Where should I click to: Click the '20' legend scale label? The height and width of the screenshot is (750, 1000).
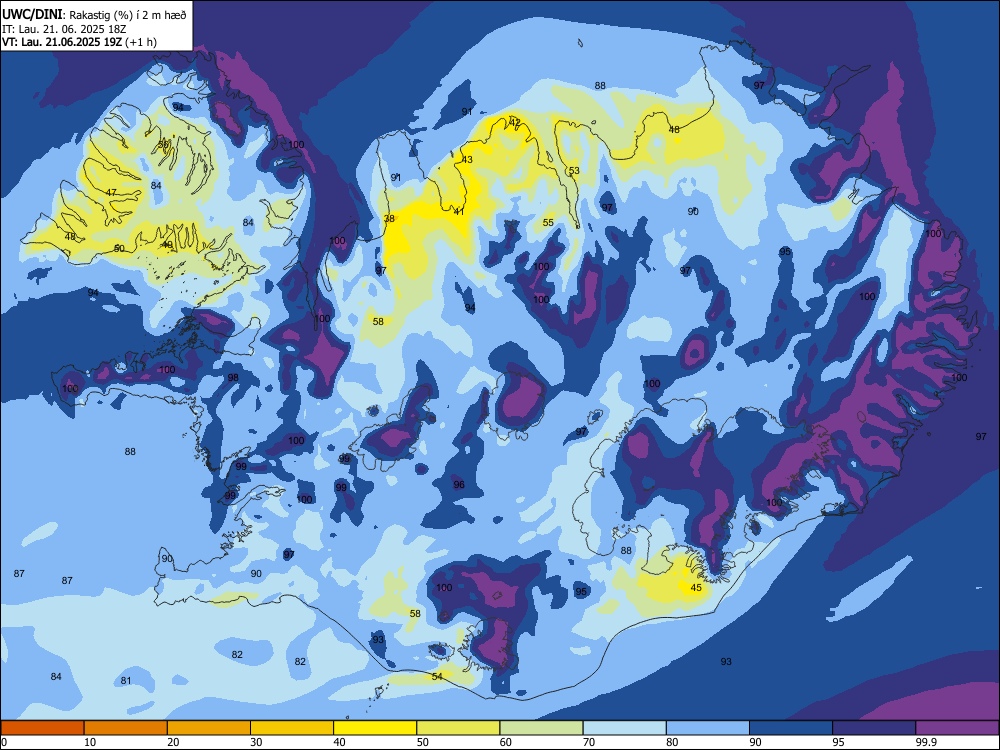click(x=173, y=742)
